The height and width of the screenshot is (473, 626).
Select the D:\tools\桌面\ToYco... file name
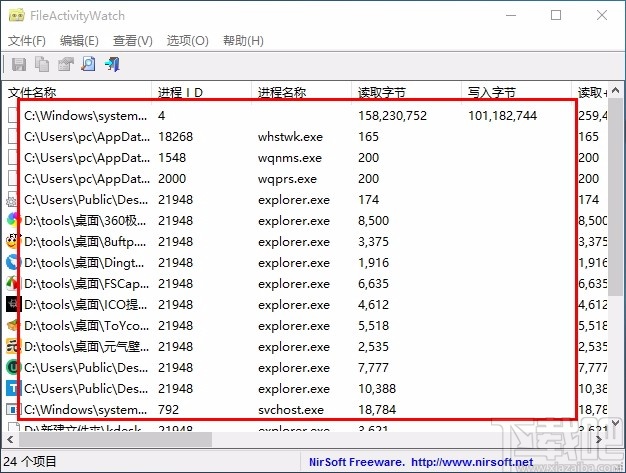coord(86,325)
